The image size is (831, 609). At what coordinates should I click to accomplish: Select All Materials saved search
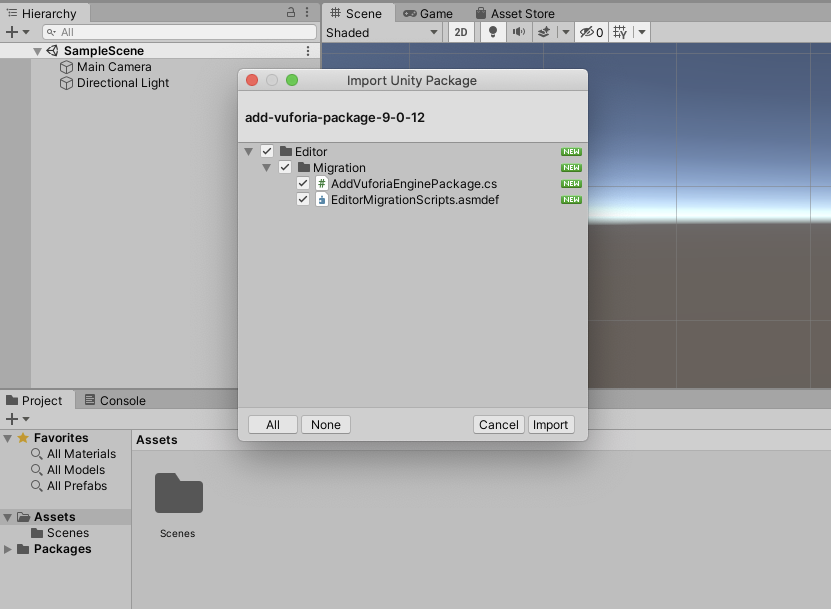click(81, 454)
